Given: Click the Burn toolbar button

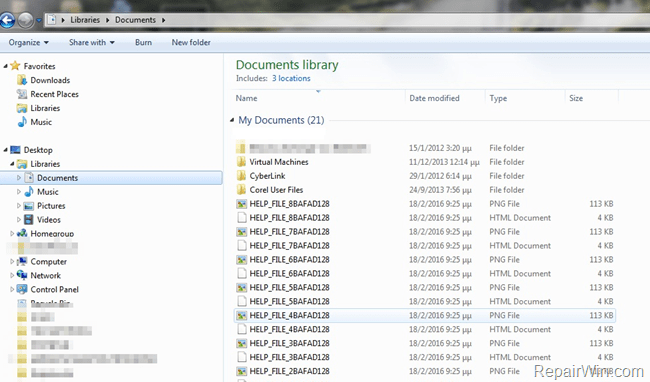Looking at the screenshot, I should (x=143, y=42).
